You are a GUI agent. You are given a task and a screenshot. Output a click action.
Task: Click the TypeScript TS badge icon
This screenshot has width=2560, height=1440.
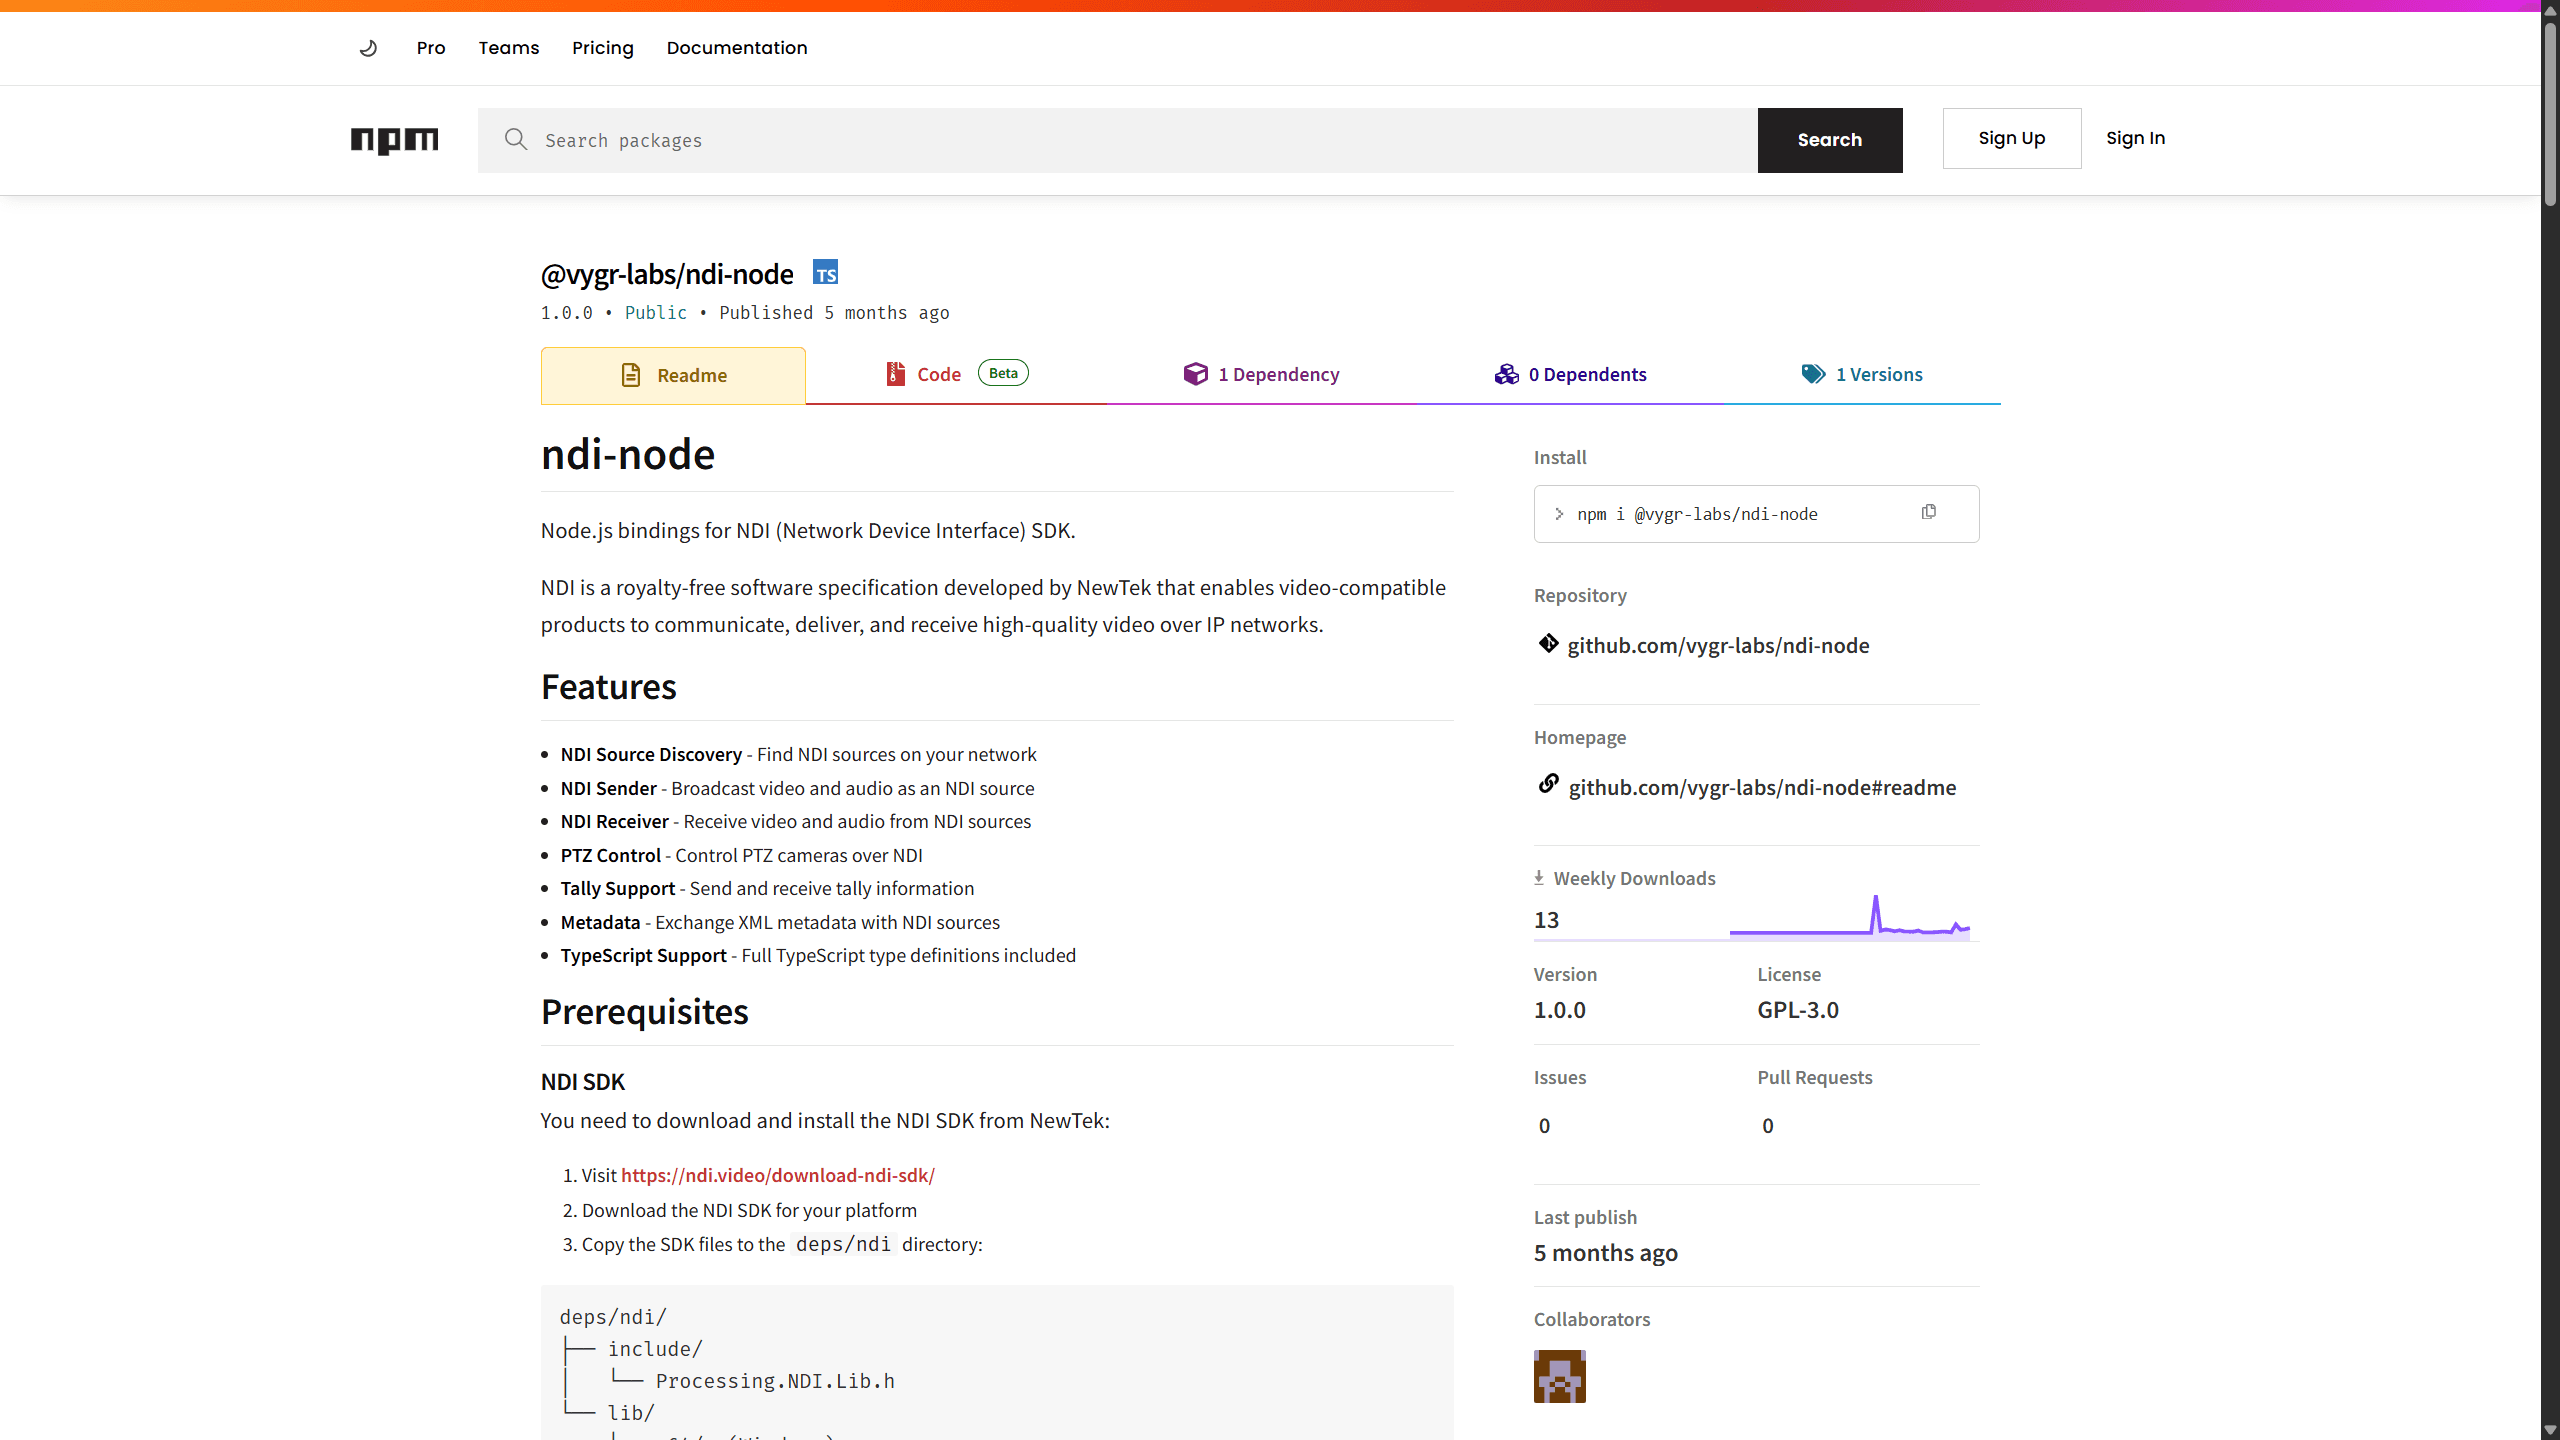click(825, 272)
